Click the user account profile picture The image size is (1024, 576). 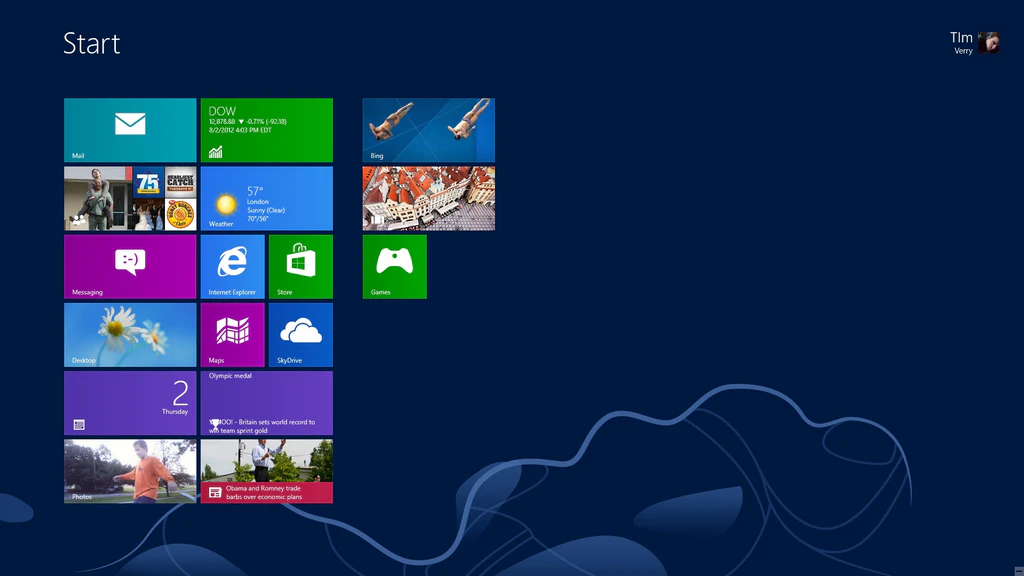coord(989,42)
